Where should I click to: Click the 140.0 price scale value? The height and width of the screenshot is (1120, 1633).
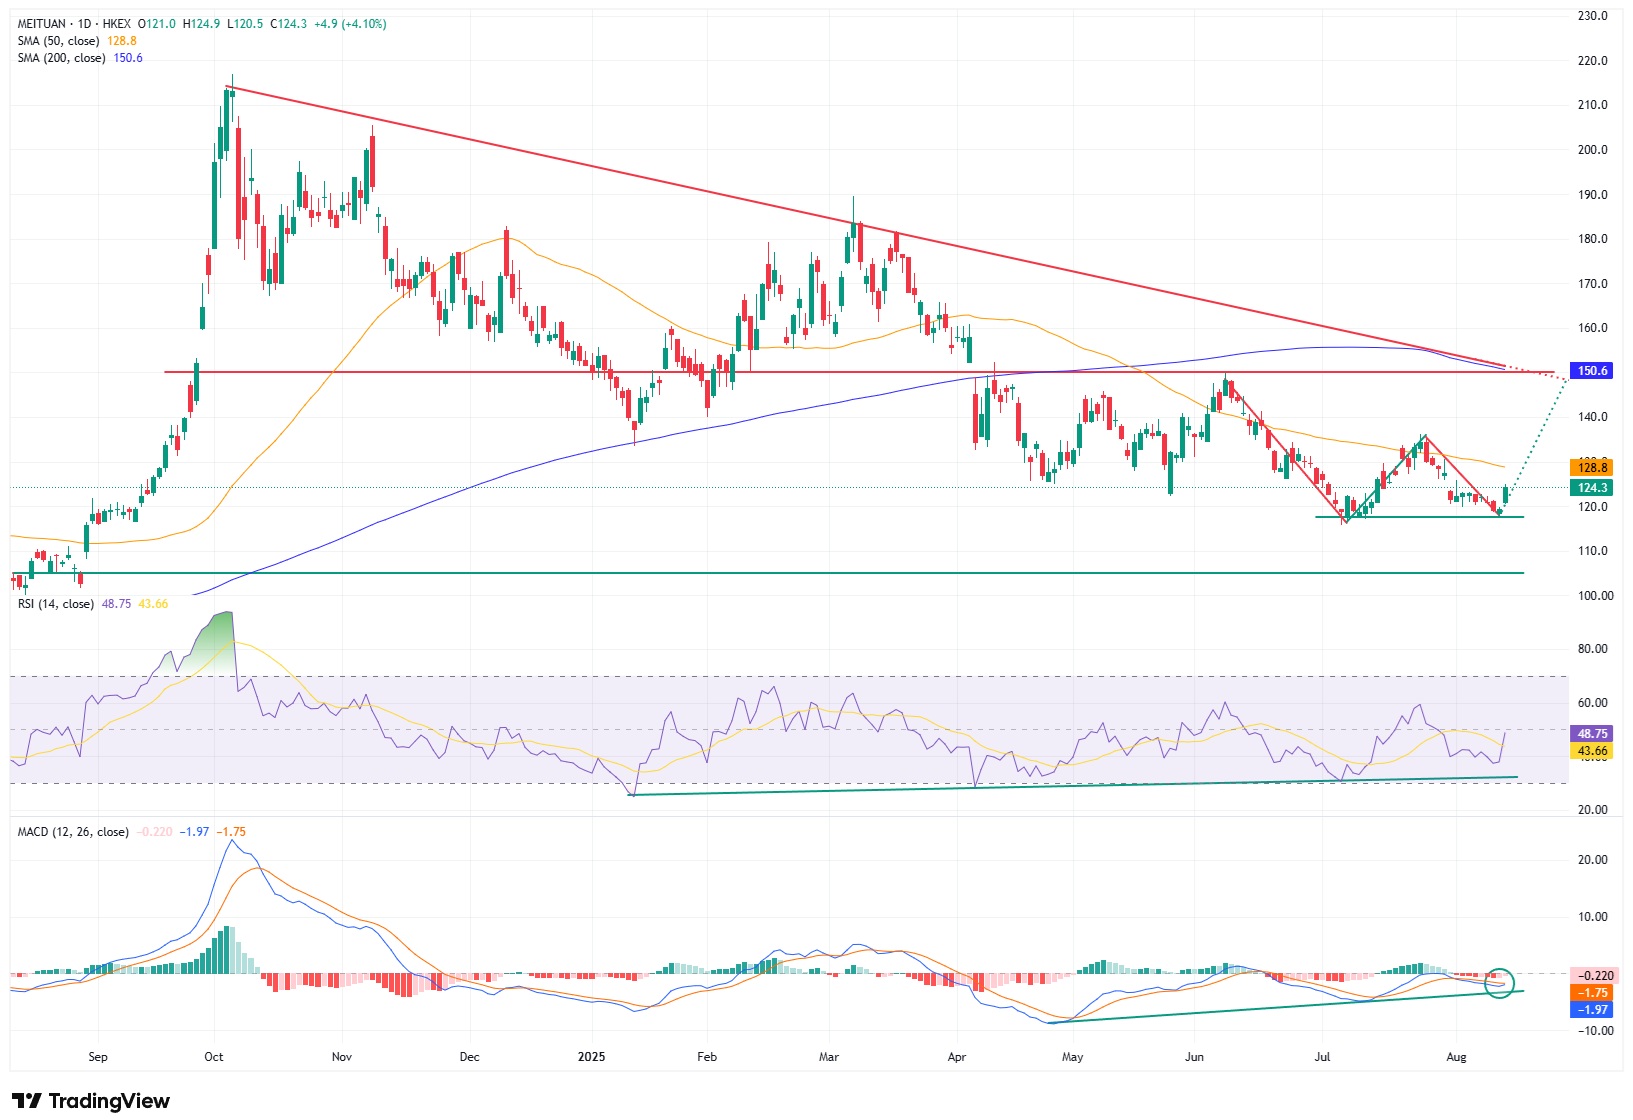(1592, 417)
